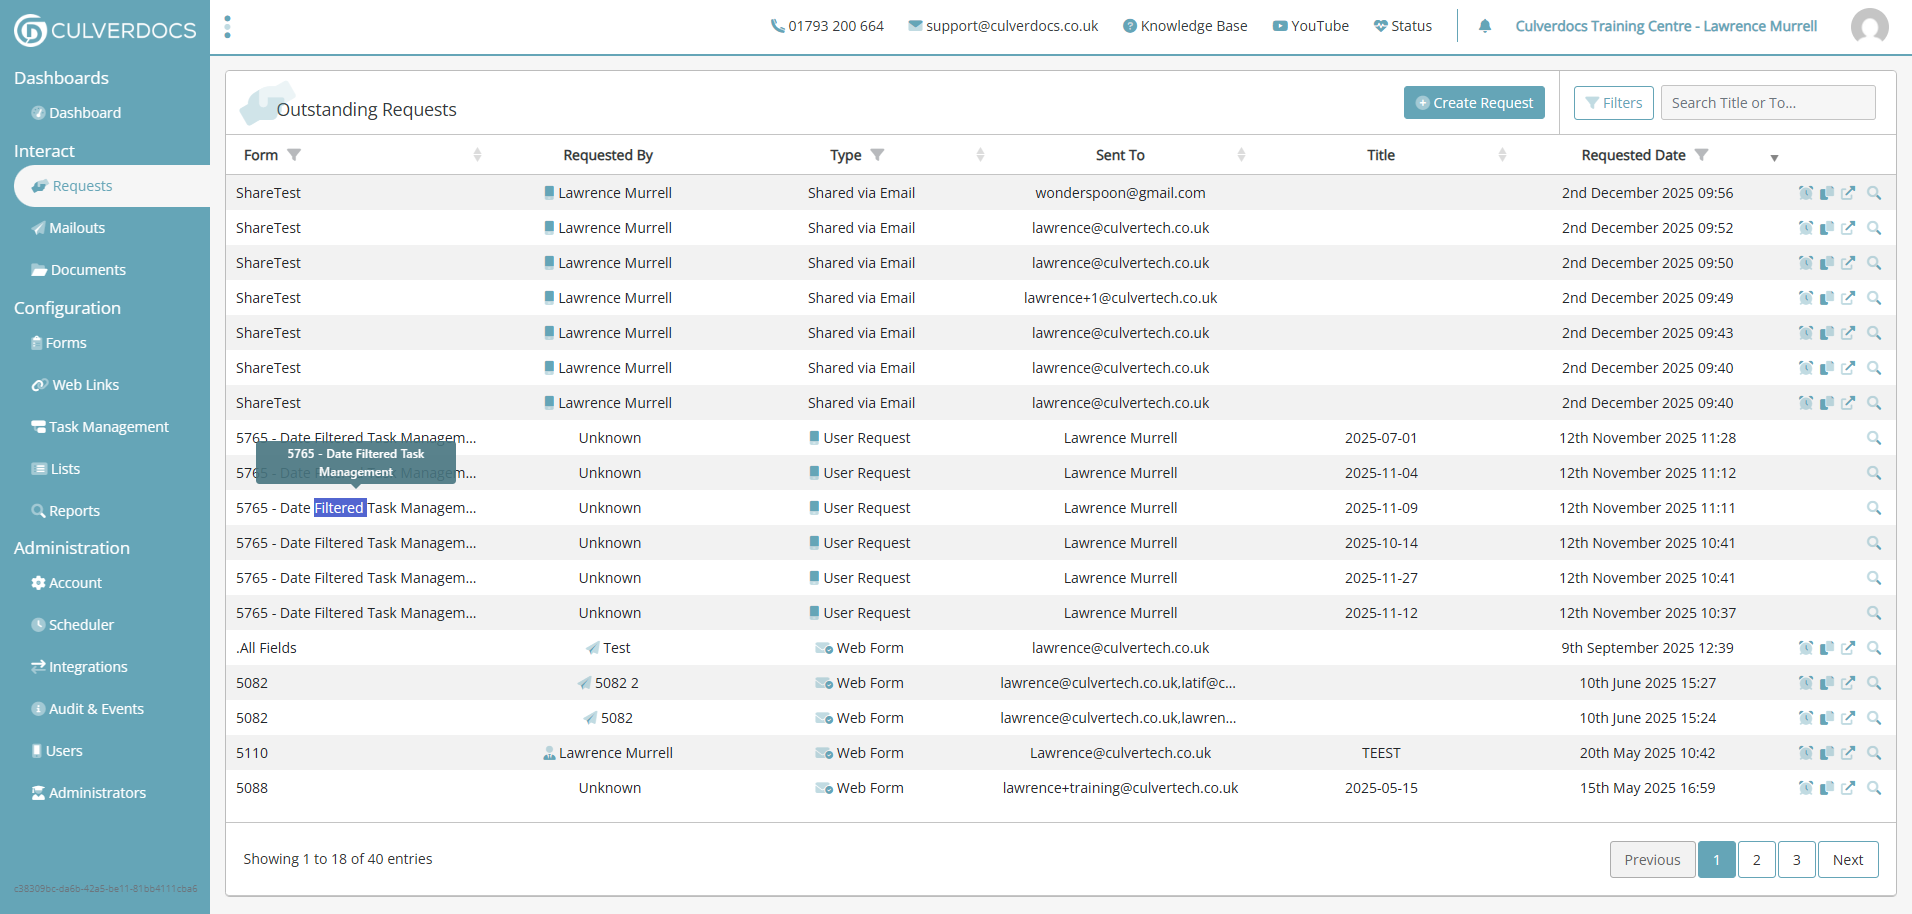Open external link icon for the 5110 request
This screenshot has height=914, width=1912.
pos(1848,753)
